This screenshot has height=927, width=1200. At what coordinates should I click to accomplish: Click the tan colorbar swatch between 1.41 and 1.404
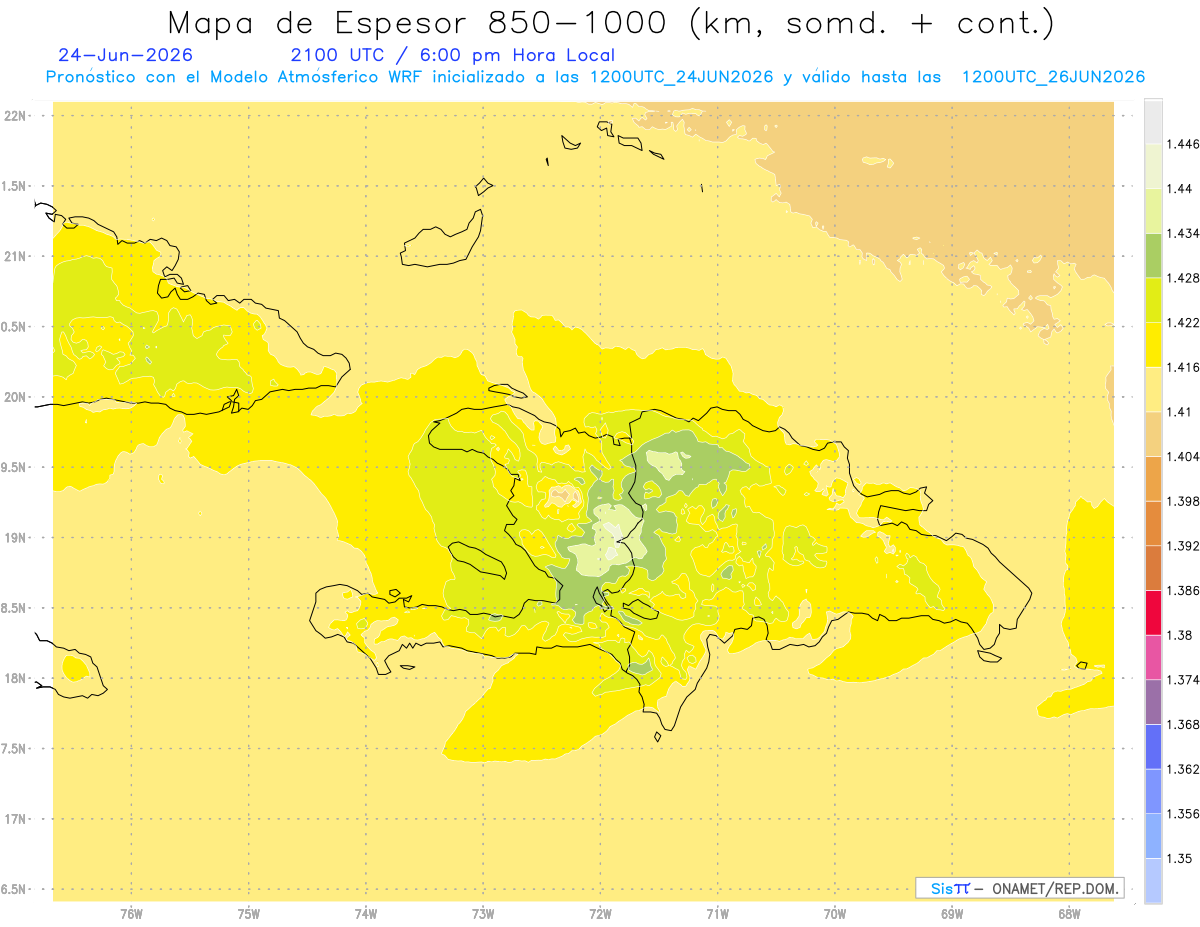[1153, 434]
